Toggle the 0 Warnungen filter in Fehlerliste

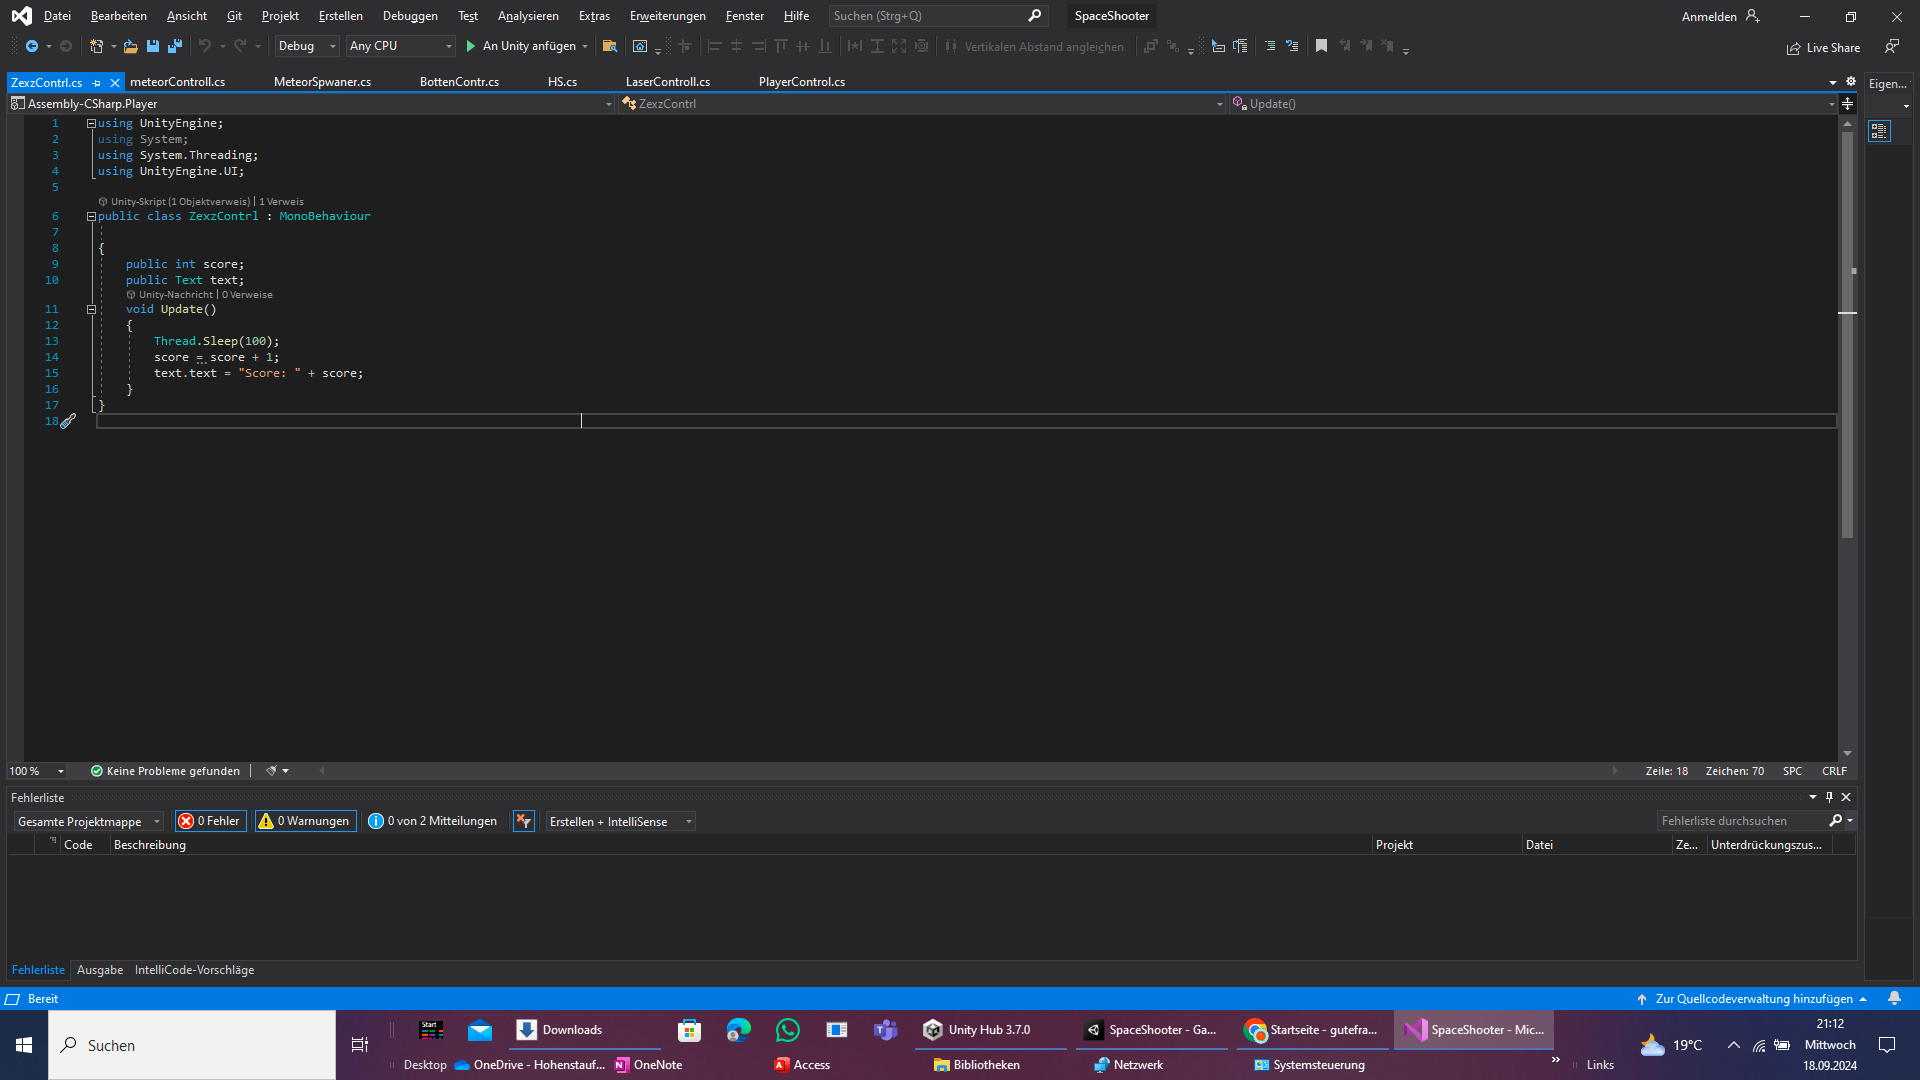coord(305,820)
